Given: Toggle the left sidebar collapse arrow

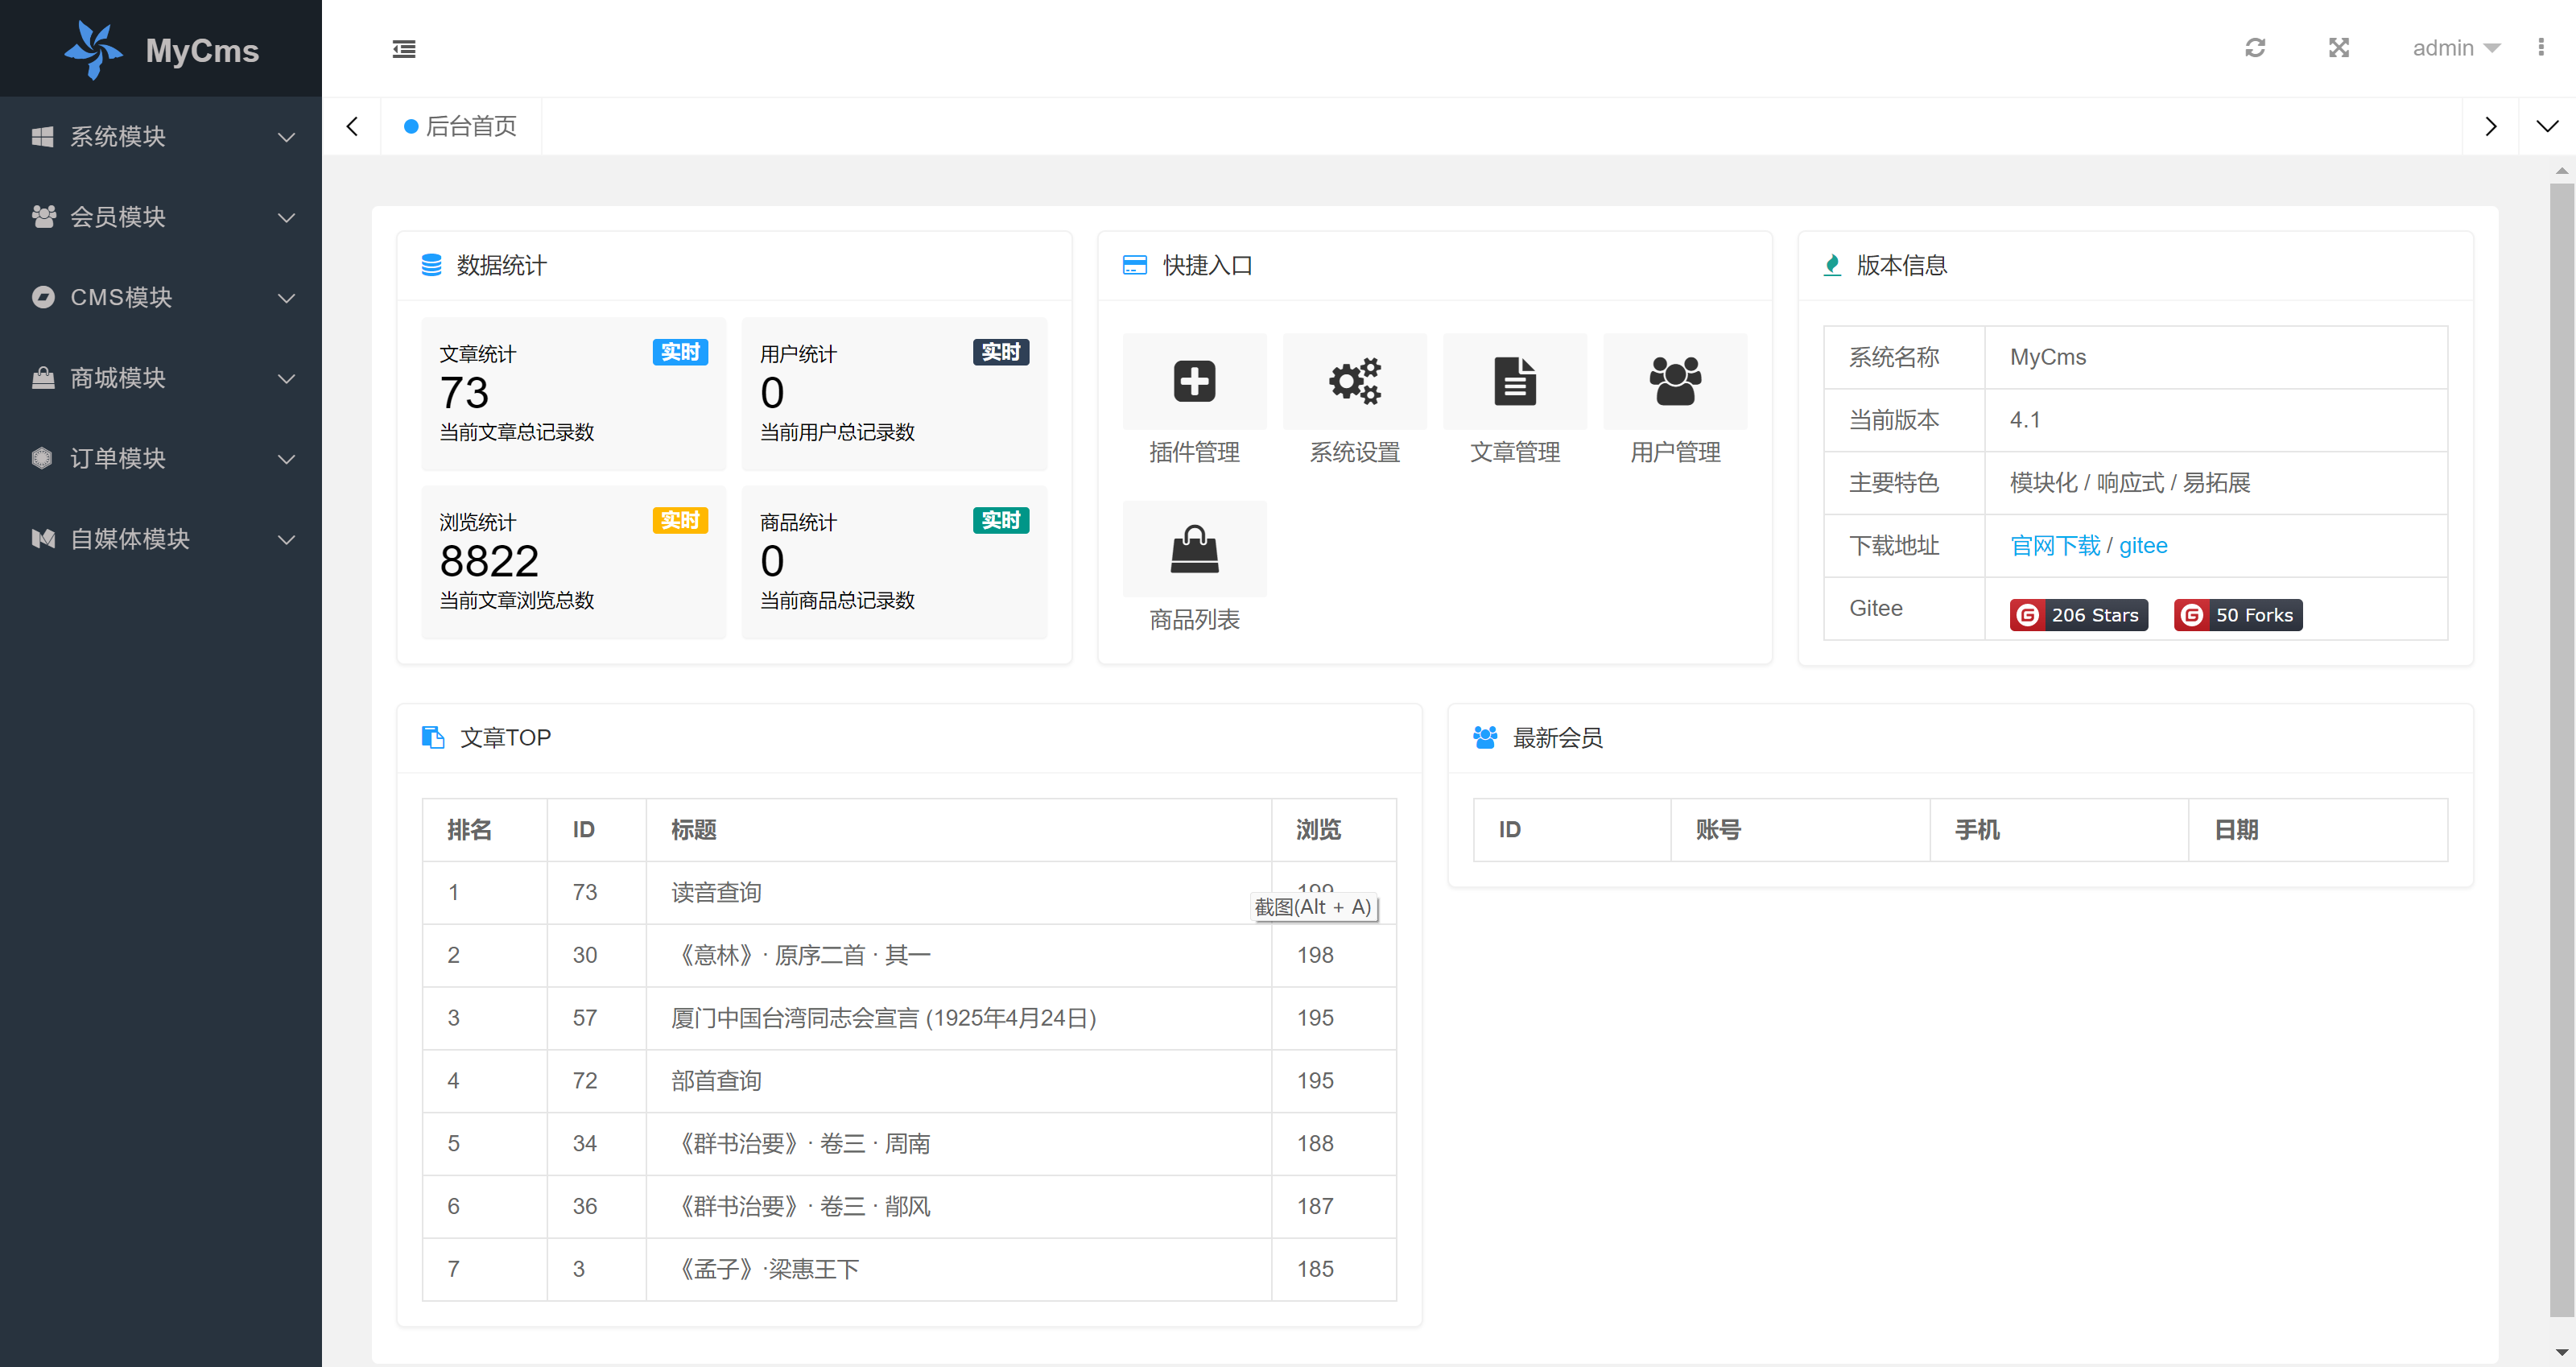Looking at the screenshot, I should coord(404,49).
